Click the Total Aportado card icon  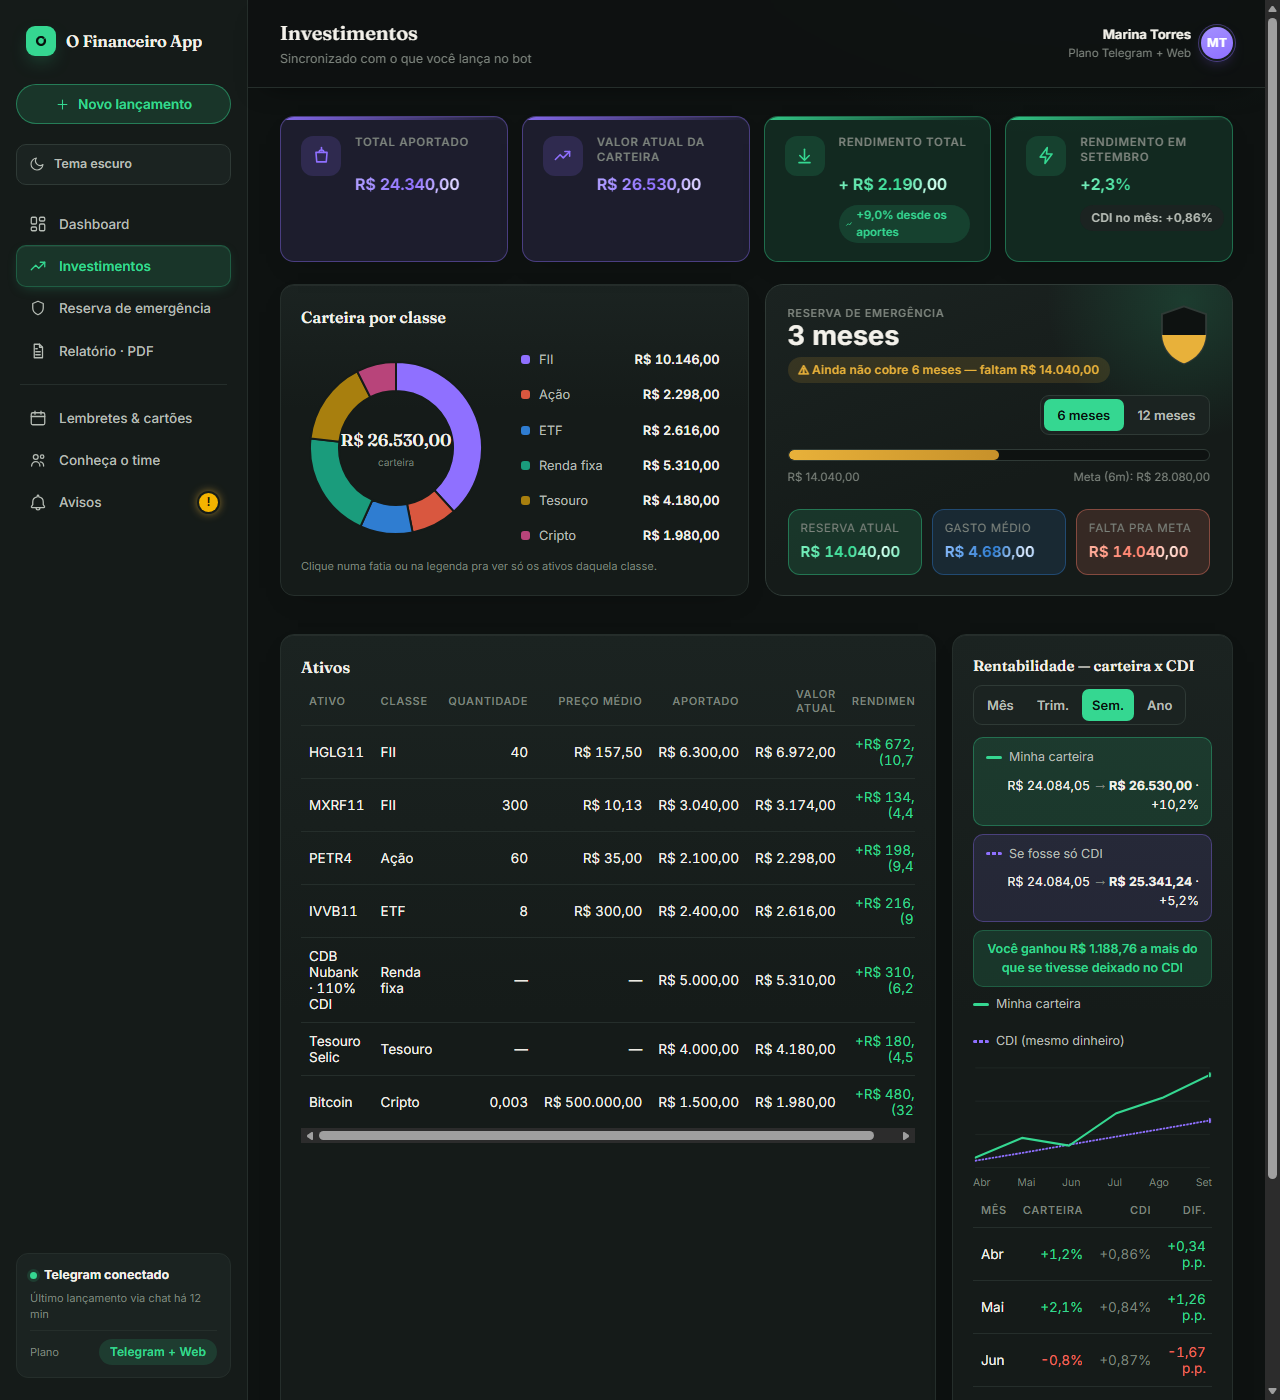pyautogui.click(x=321, y=156)
